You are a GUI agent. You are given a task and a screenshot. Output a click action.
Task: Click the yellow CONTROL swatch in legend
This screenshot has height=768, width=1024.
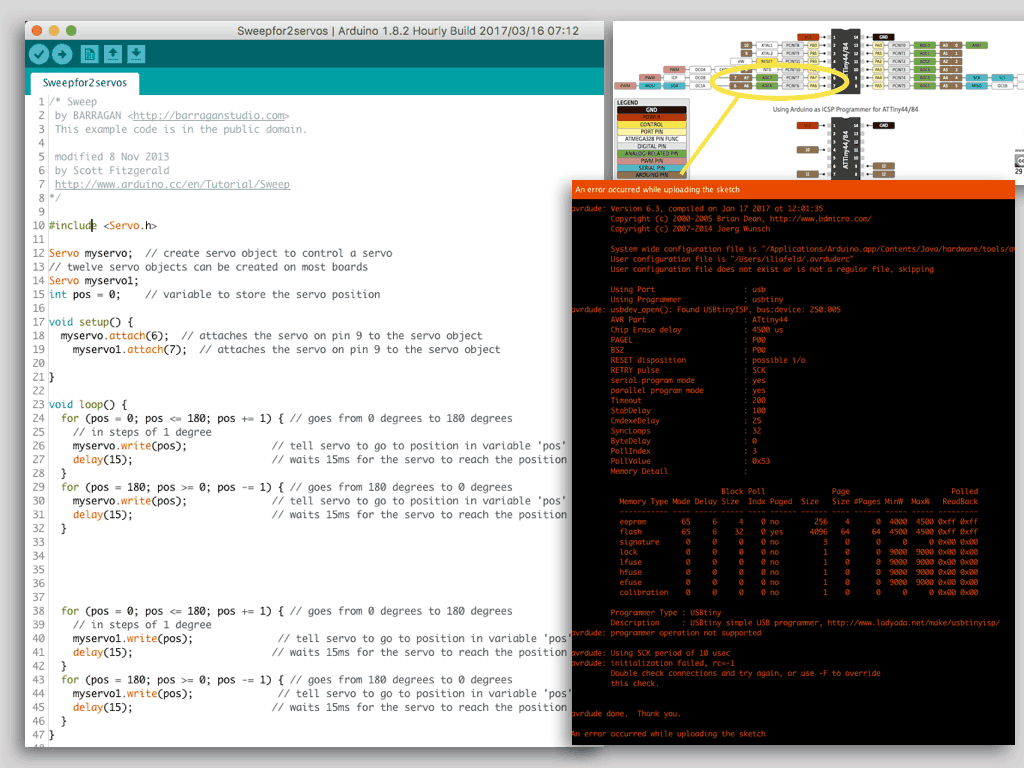coord(652,124)
